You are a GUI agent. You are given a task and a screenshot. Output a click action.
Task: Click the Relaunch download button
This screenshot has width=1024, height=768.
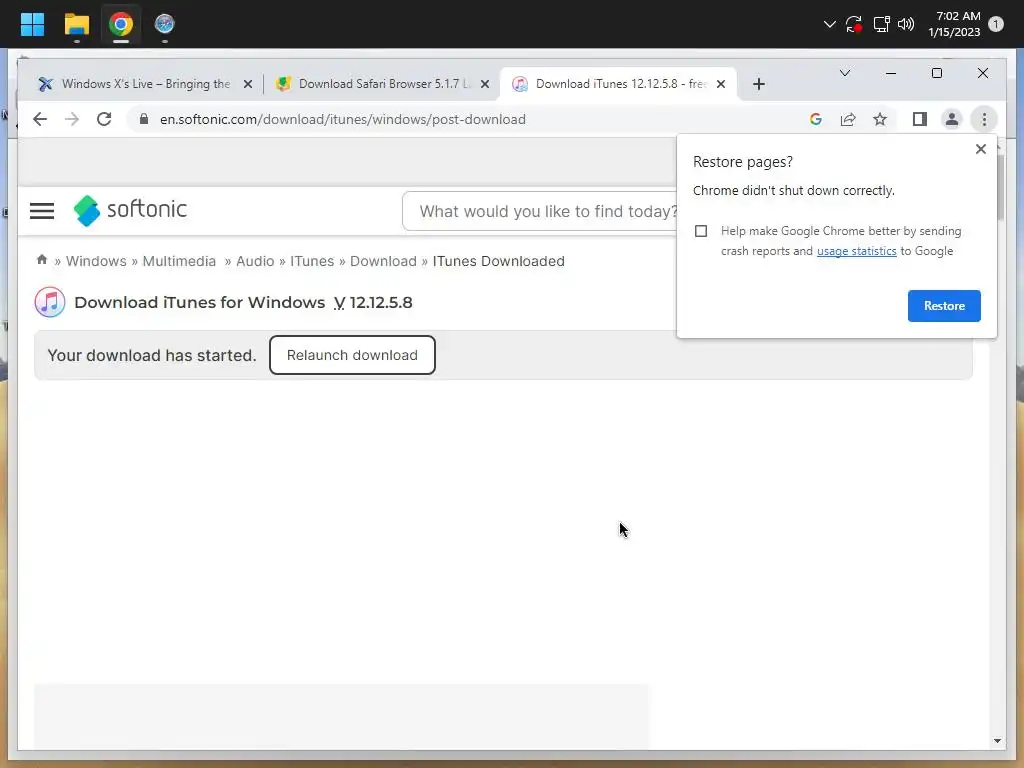(x=352, y=355)
